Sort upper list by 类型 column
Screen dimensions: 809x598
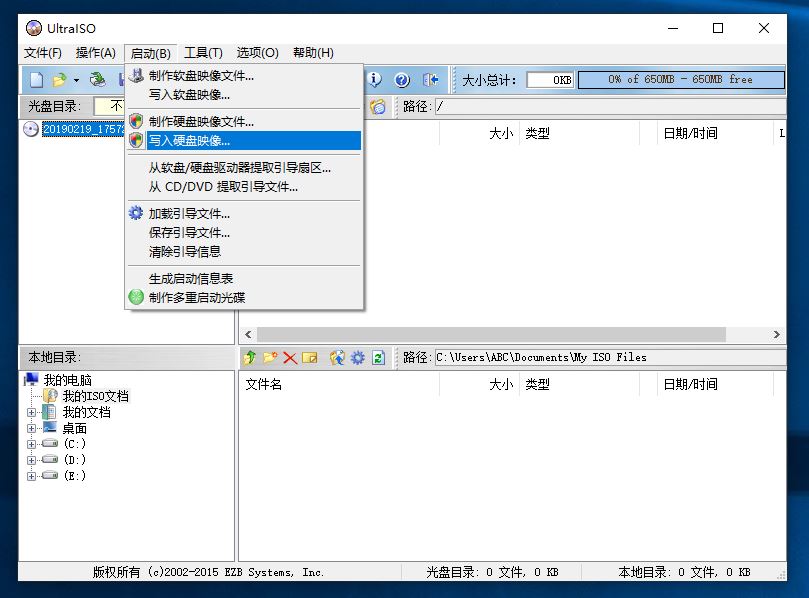(579, 133)
